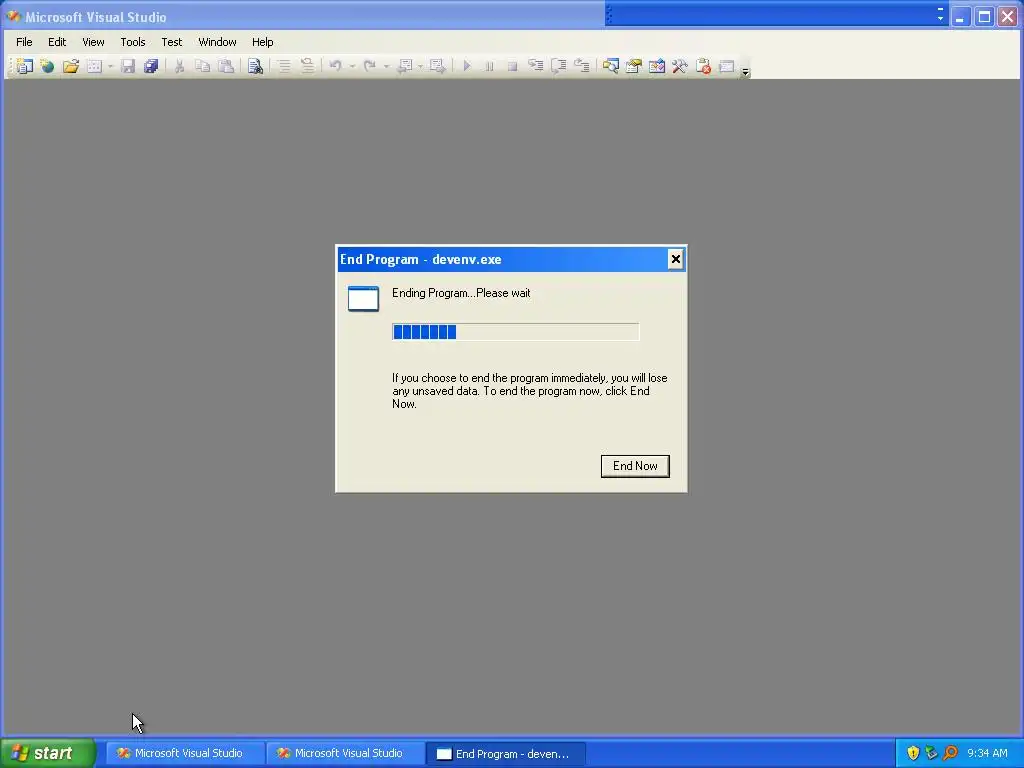Viewport: 1024px width, 768px height.
Task: Click the Copy icon in toolbar
Action: coord(203,66)
